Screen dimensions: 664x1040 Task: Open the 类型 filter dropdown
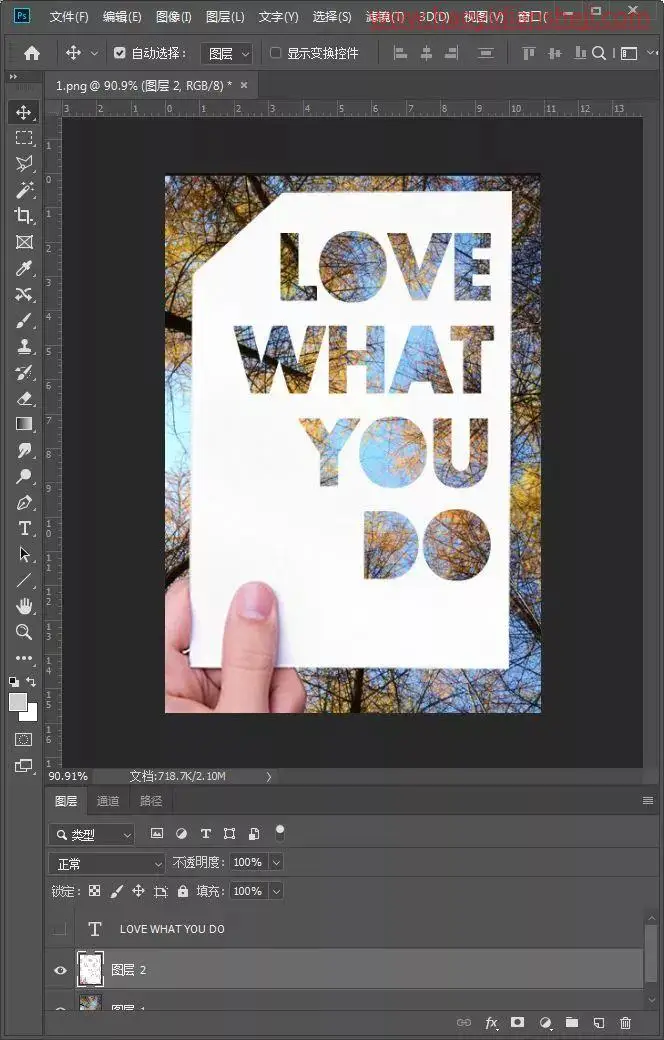click(x=92, y=834)
